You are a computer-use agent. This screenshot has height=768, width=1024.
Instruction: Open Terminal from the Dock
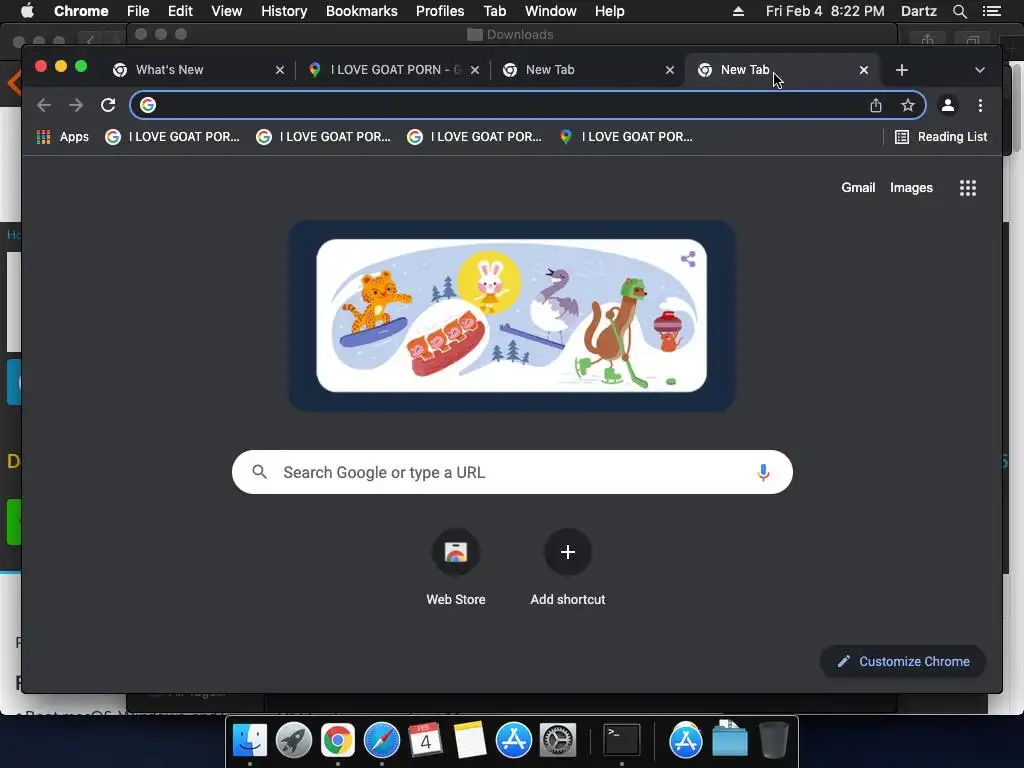point(621,741)
